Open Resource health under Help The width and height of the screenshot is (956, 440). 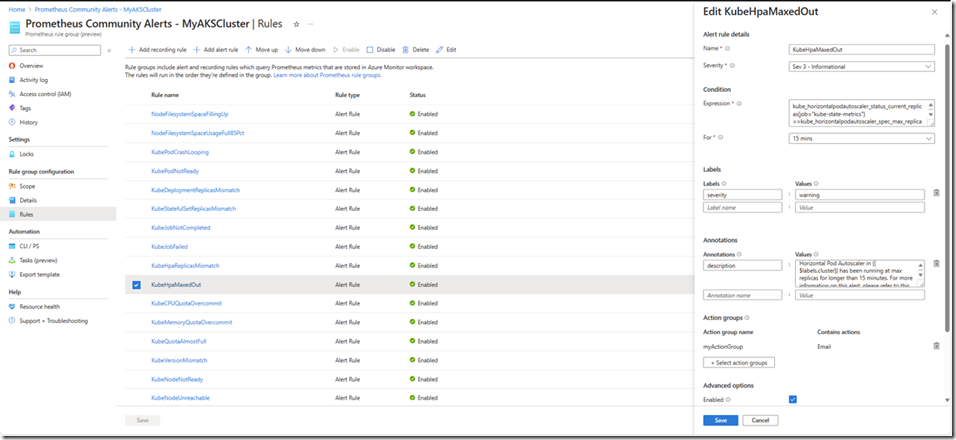tap(40, 307)
